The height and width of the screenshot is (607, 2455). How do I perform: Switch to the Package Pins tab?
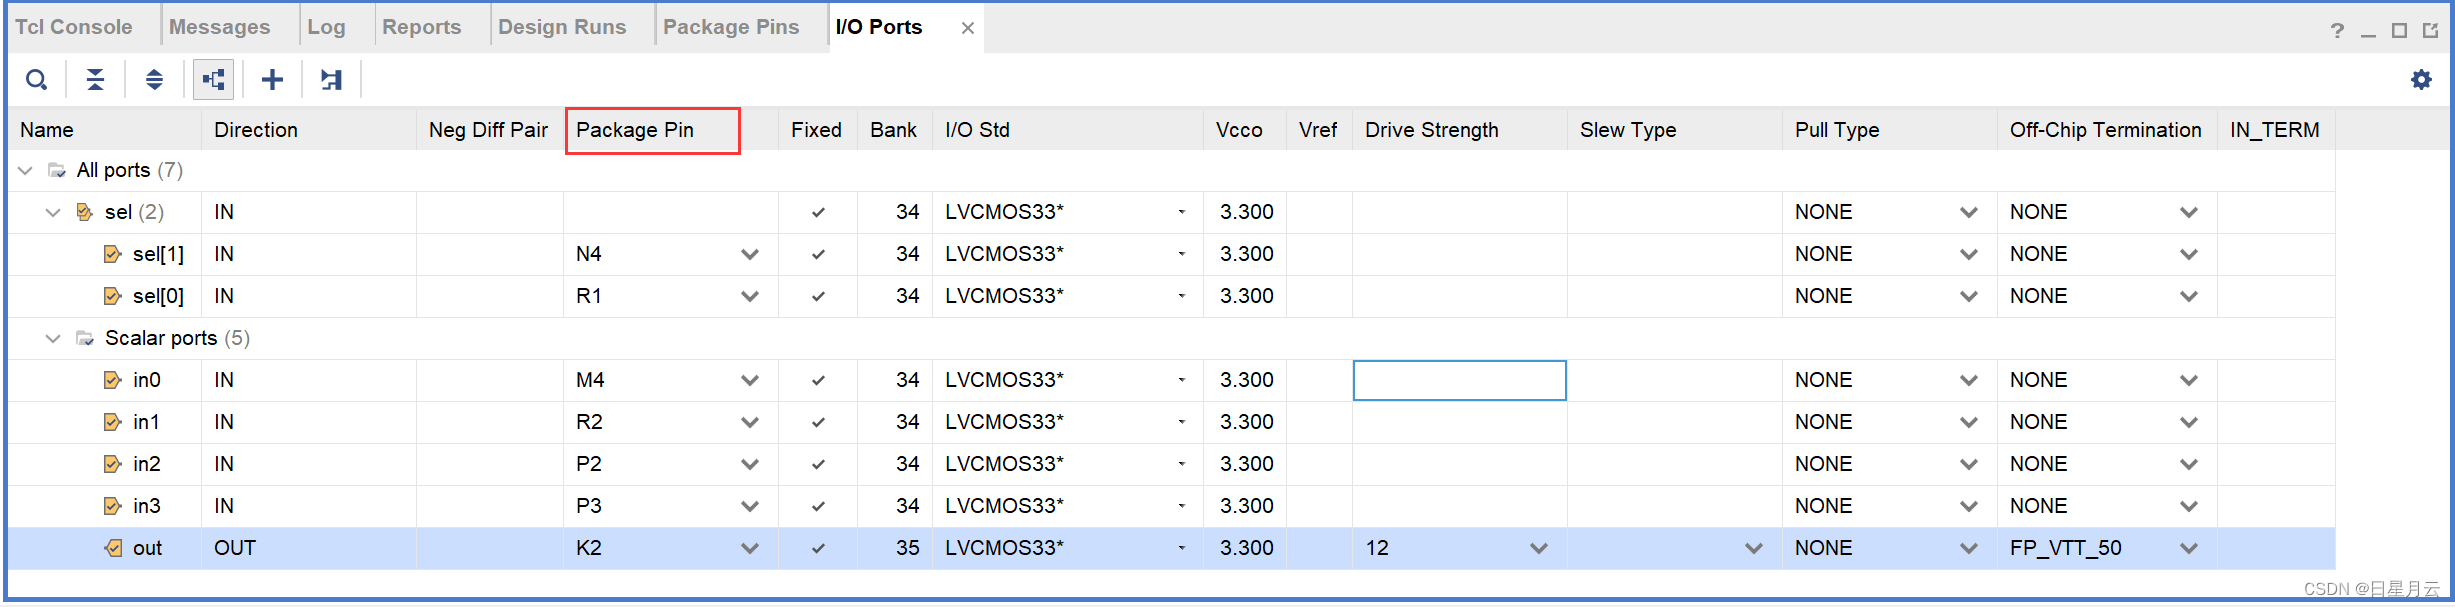coord(732,27)
